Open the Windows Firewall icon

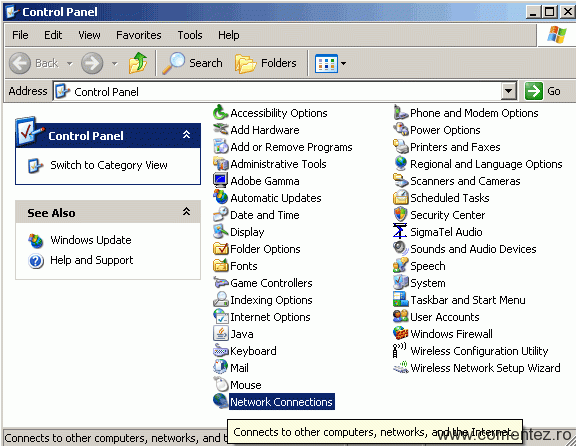click(400, 333)
